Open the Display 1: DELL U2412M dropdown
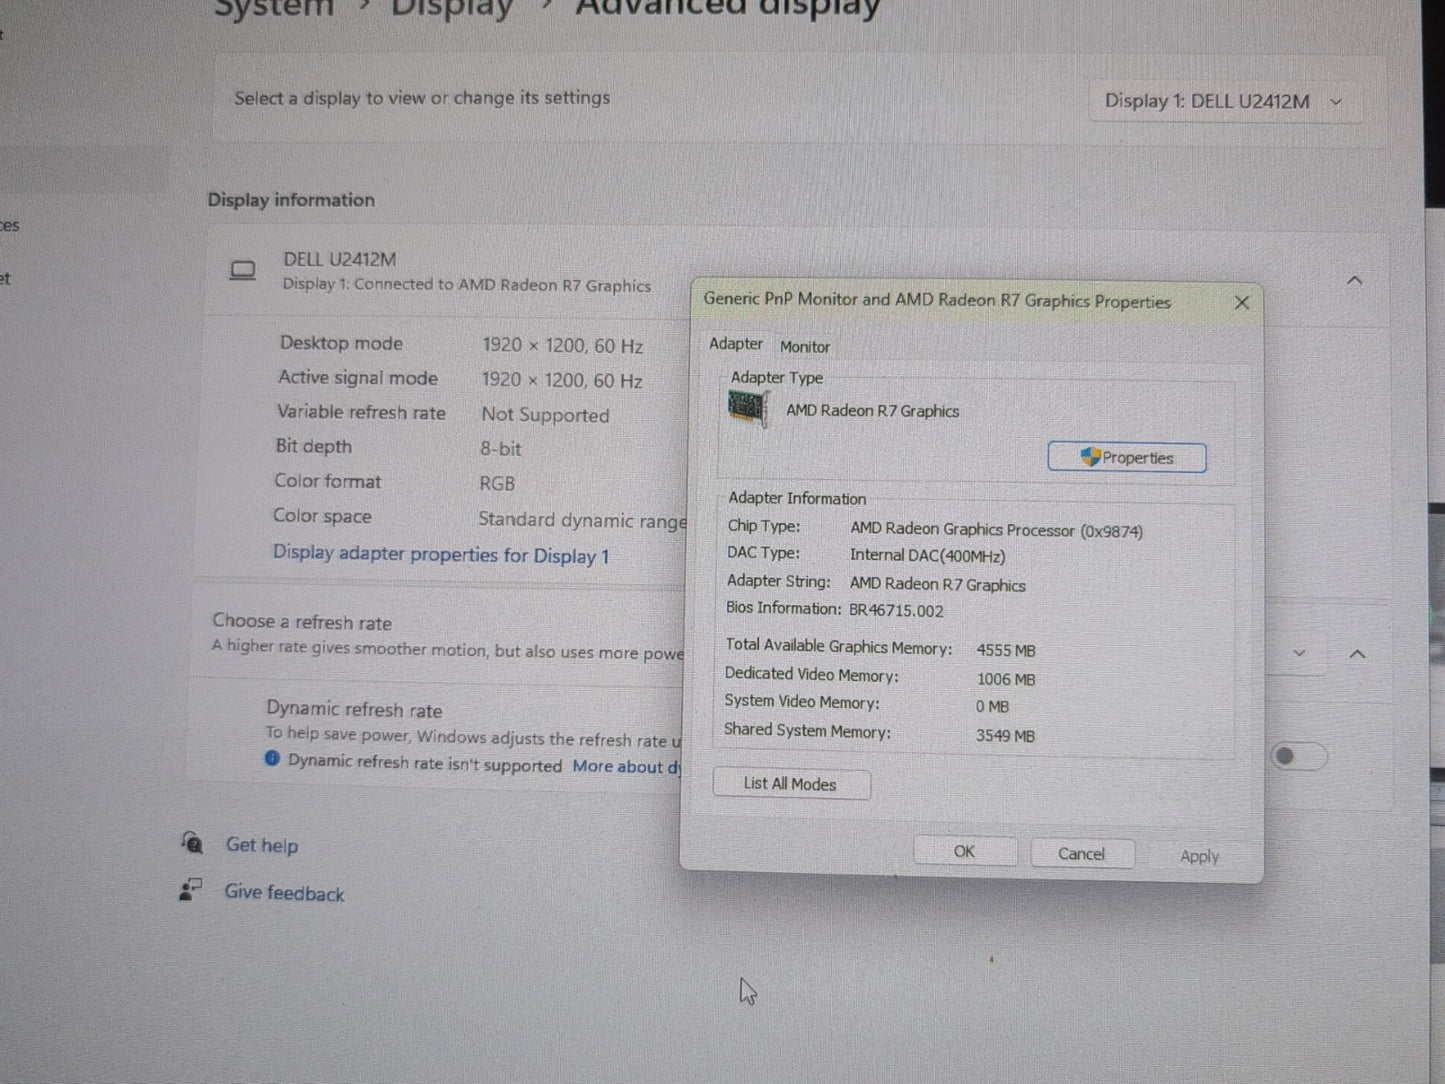This screenshot has height=1084, width=1445. pyautogui.click(x=1224, y=101)
